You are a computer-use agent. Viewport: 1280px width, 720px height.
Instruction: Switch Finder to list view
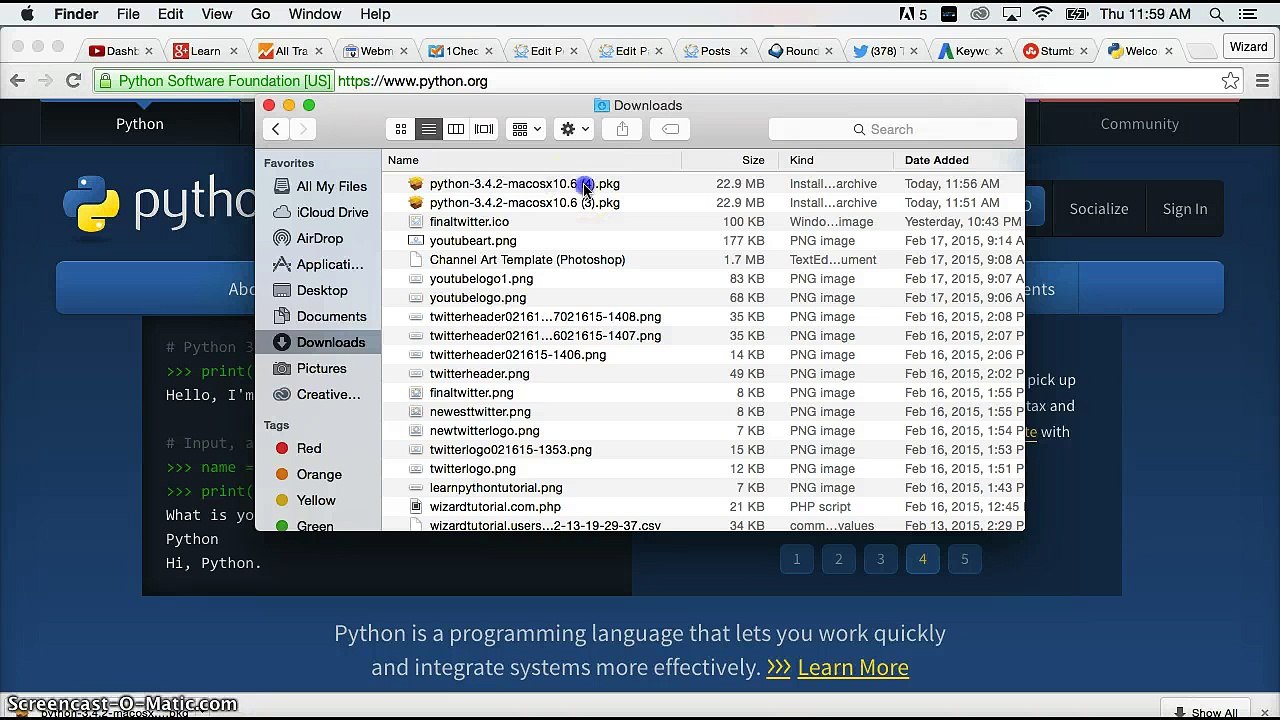pos(428,129)
